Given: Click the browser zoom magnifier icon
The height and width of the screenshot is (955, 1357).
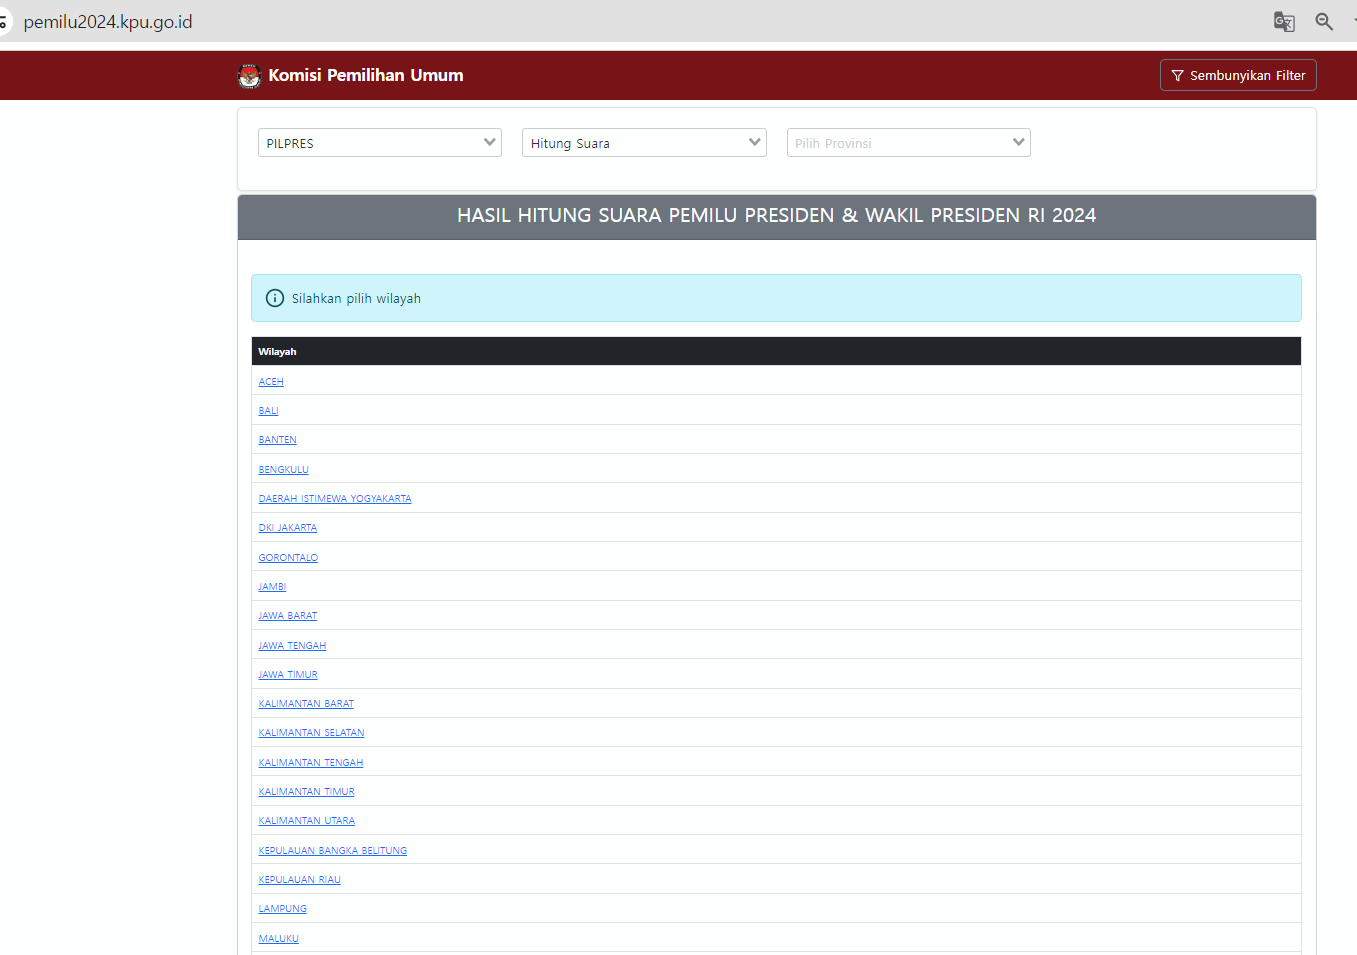Looking at the screenshot, I should click(1324, 22).
